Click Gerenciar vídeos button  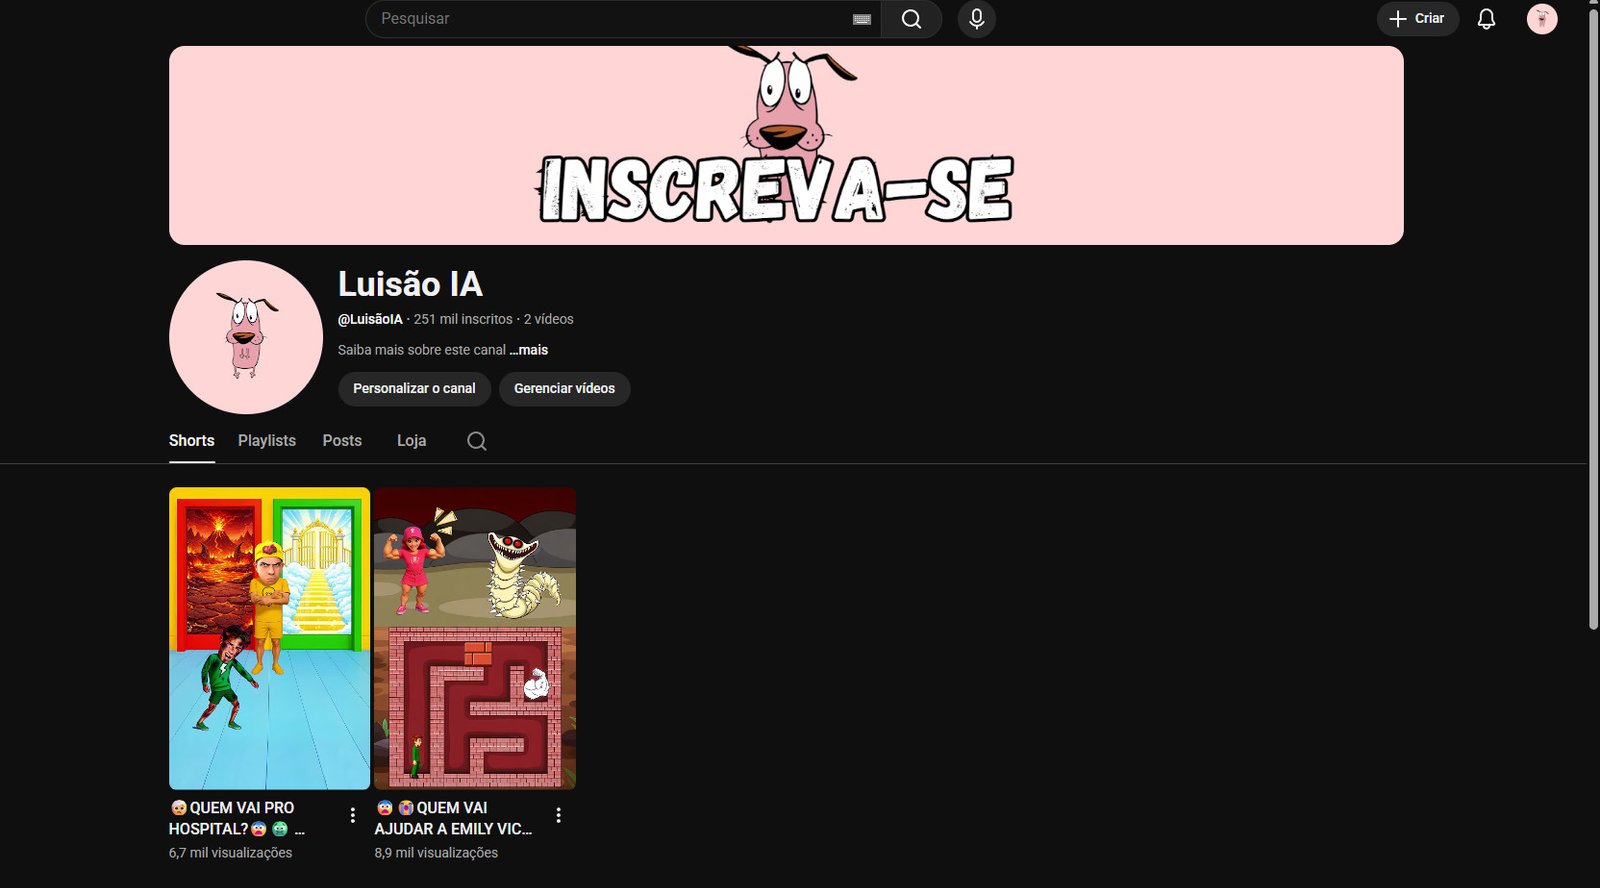click(x=564, y=388)
